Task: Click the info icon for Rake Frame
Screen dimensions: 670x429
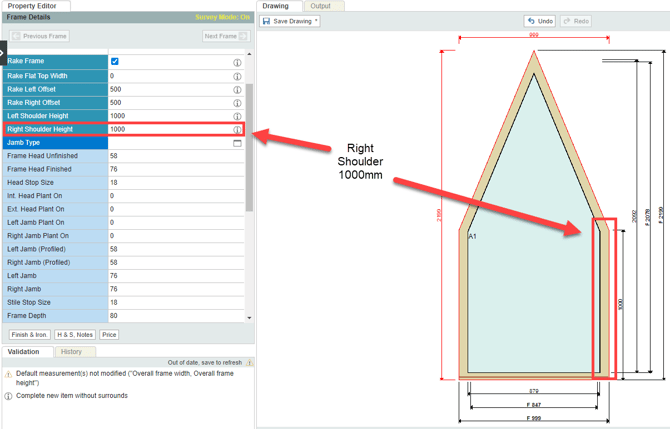Action: pyautogui.click(x=237, y=62)
